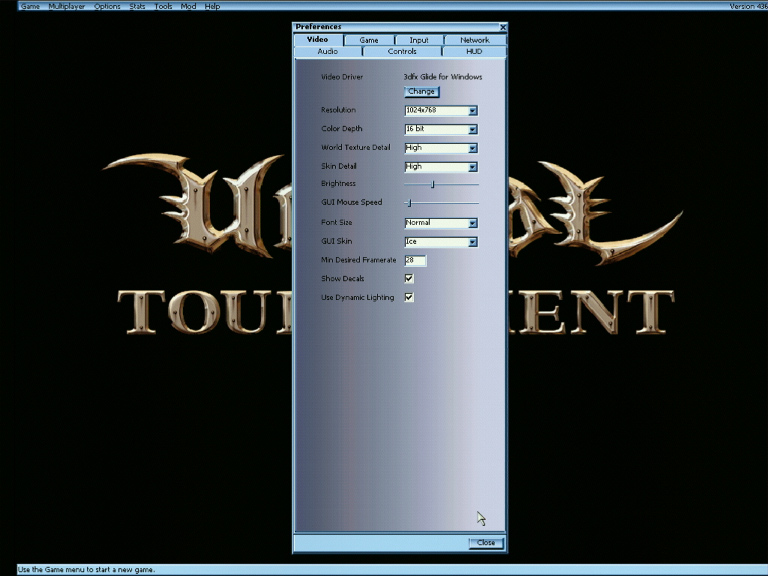Expand the World Texture Detail dropdown
The image size is (768, 576).
(x=473, y=148)
